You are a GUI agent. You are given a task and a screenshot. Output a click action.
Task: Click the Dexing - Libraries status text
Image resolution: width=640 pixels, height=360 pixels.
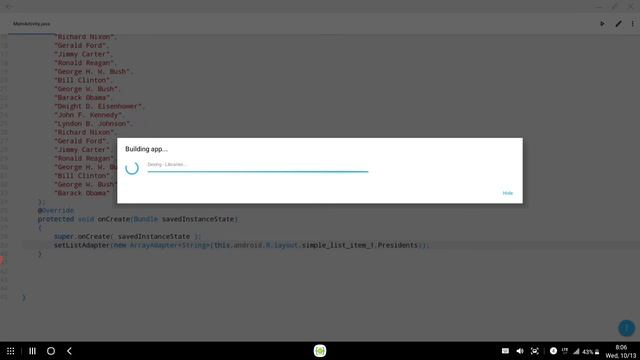pos(167,164)
